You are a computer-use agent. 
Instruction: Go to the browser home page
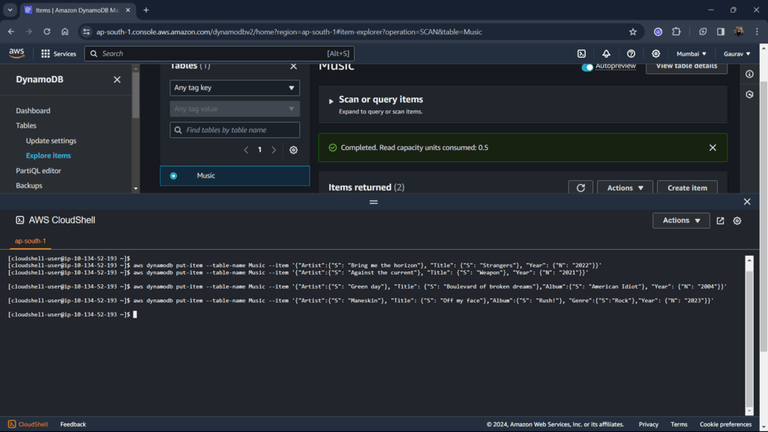pos(65,32)
